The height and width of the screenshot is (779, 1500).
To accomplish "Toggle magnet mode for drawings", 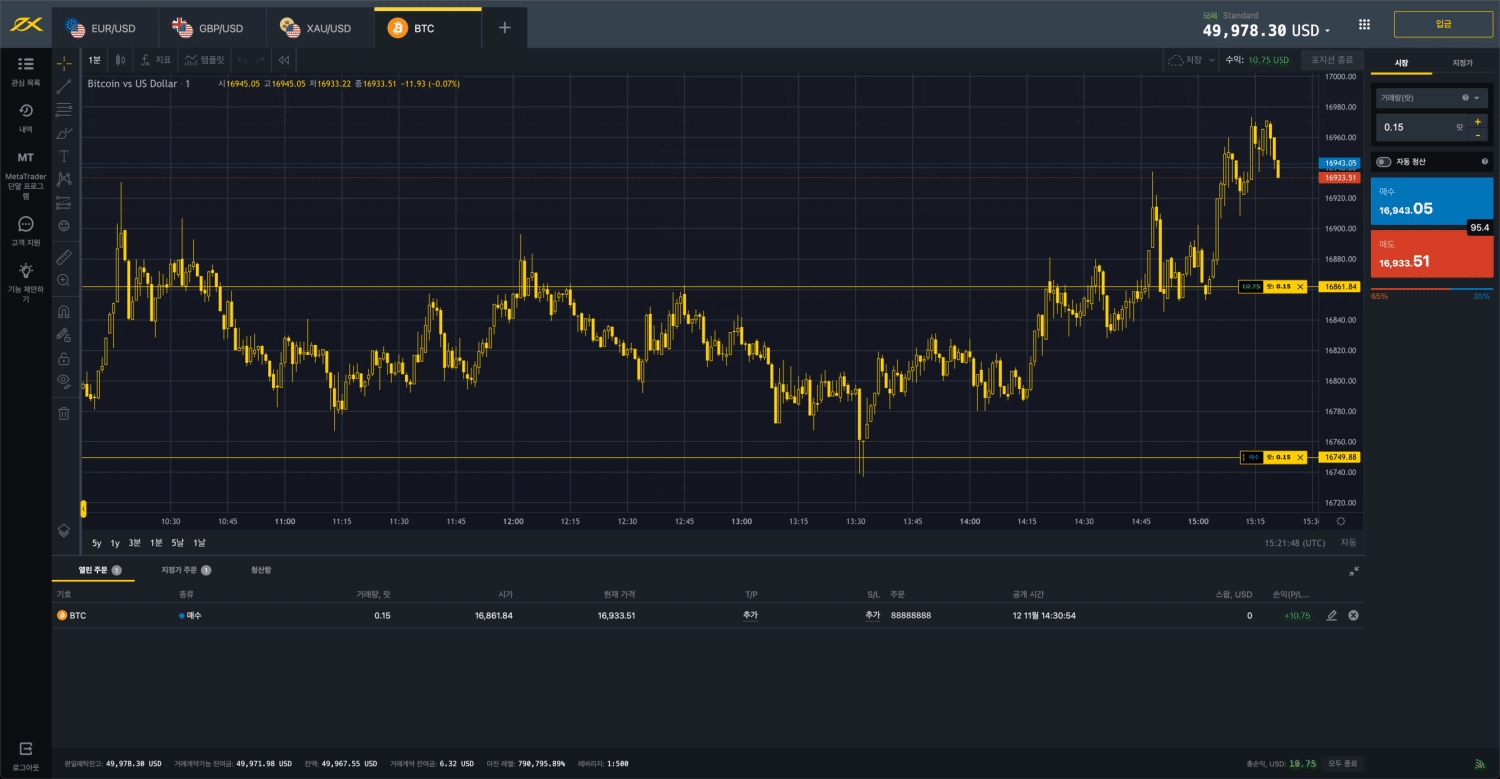I will pyautogui.click(x=64, y=311).
